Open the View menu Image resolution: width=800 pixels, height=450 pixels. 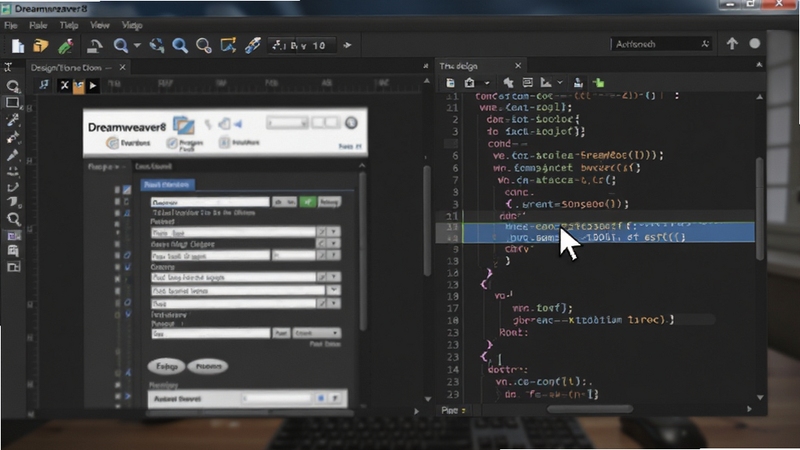click(x=99, y=25)
